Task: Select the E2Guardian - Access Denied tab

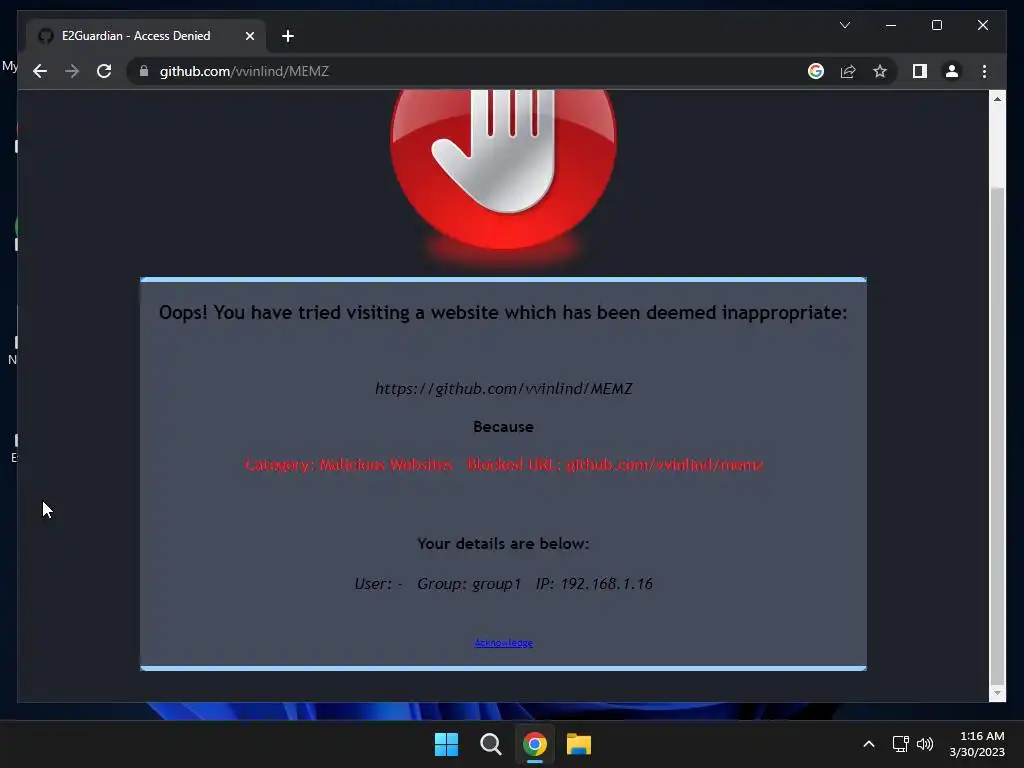Action: pos(146,36)
